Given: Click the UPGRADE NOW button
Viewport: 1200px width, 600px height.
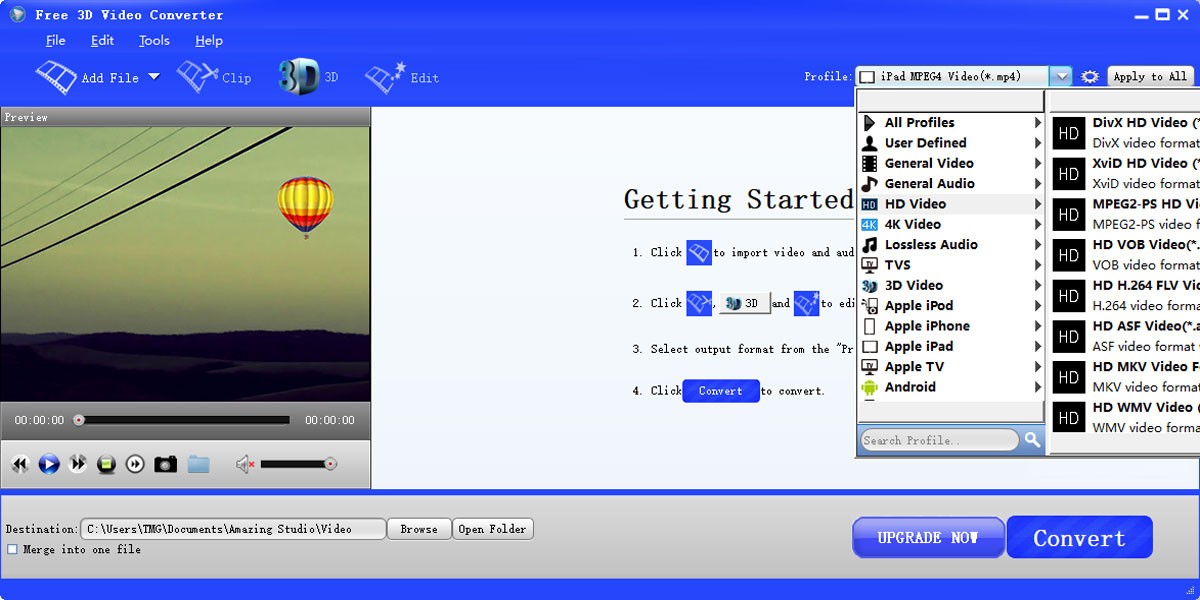Looking at the screenshot, I should point(928,537).
